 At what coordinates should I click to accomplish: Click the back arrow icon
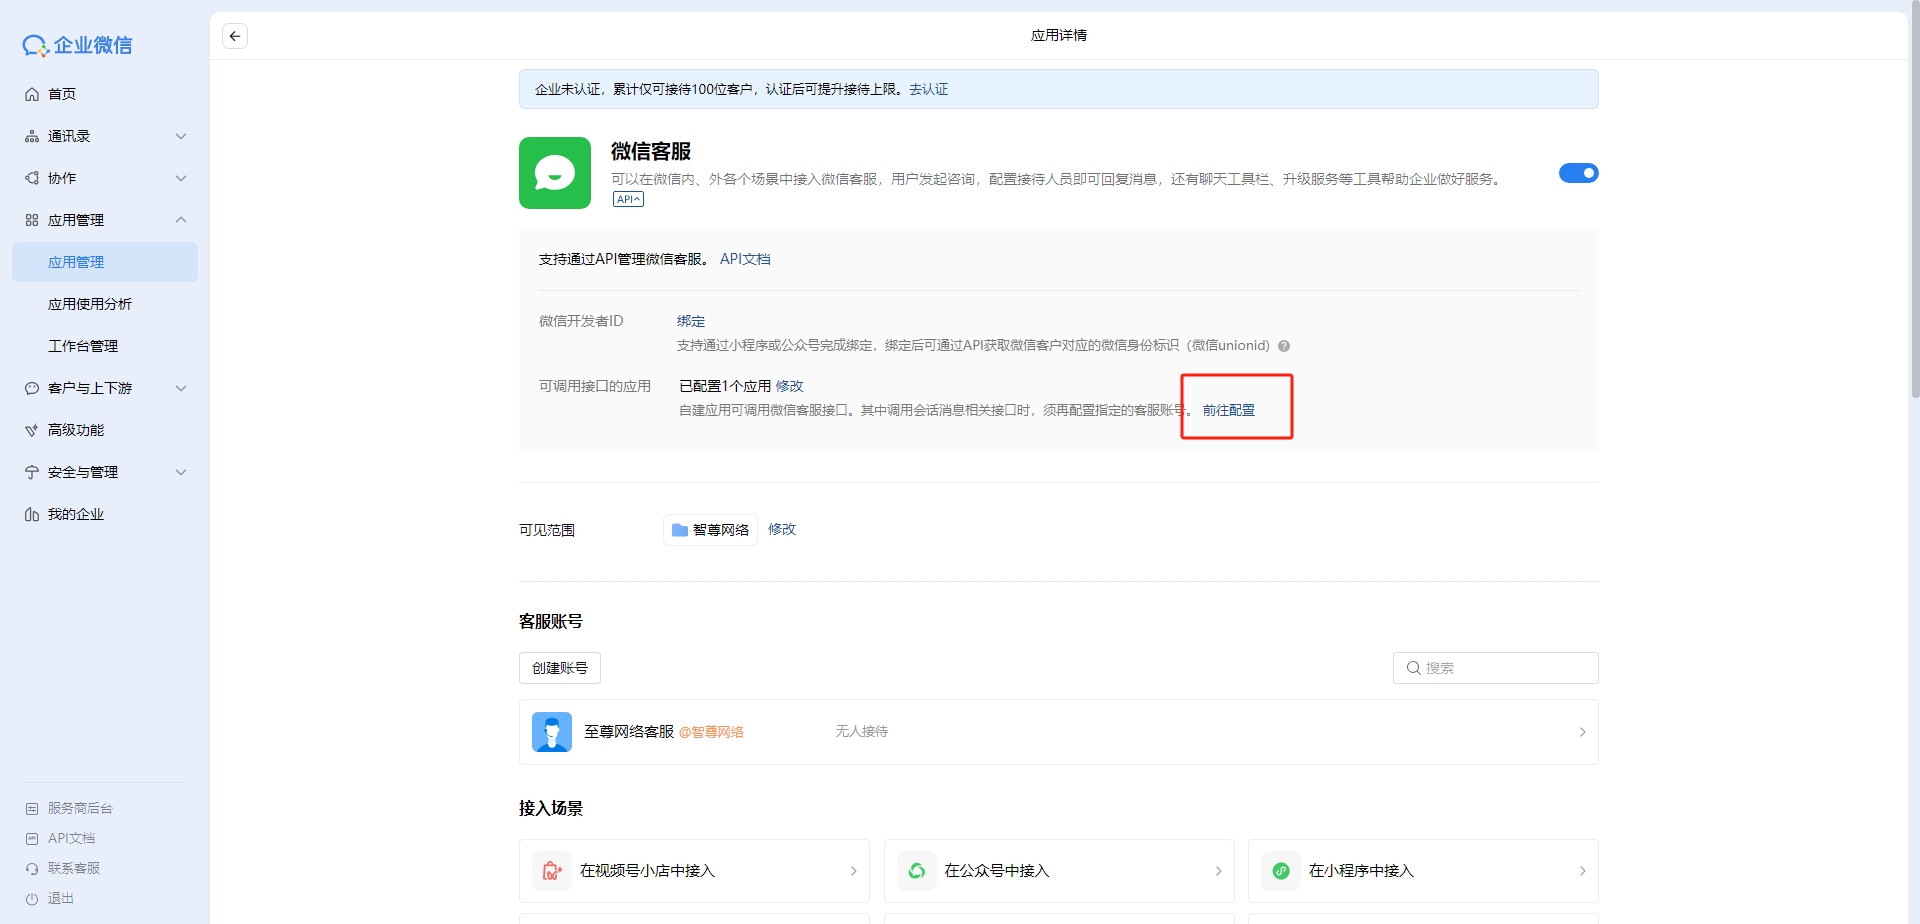[x=235, y=36]
